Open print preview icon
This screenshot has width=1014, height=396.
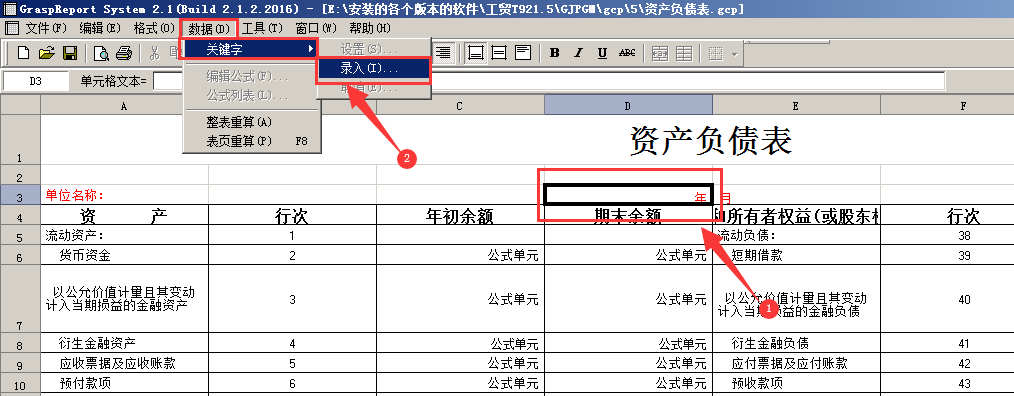click(101, 53)
